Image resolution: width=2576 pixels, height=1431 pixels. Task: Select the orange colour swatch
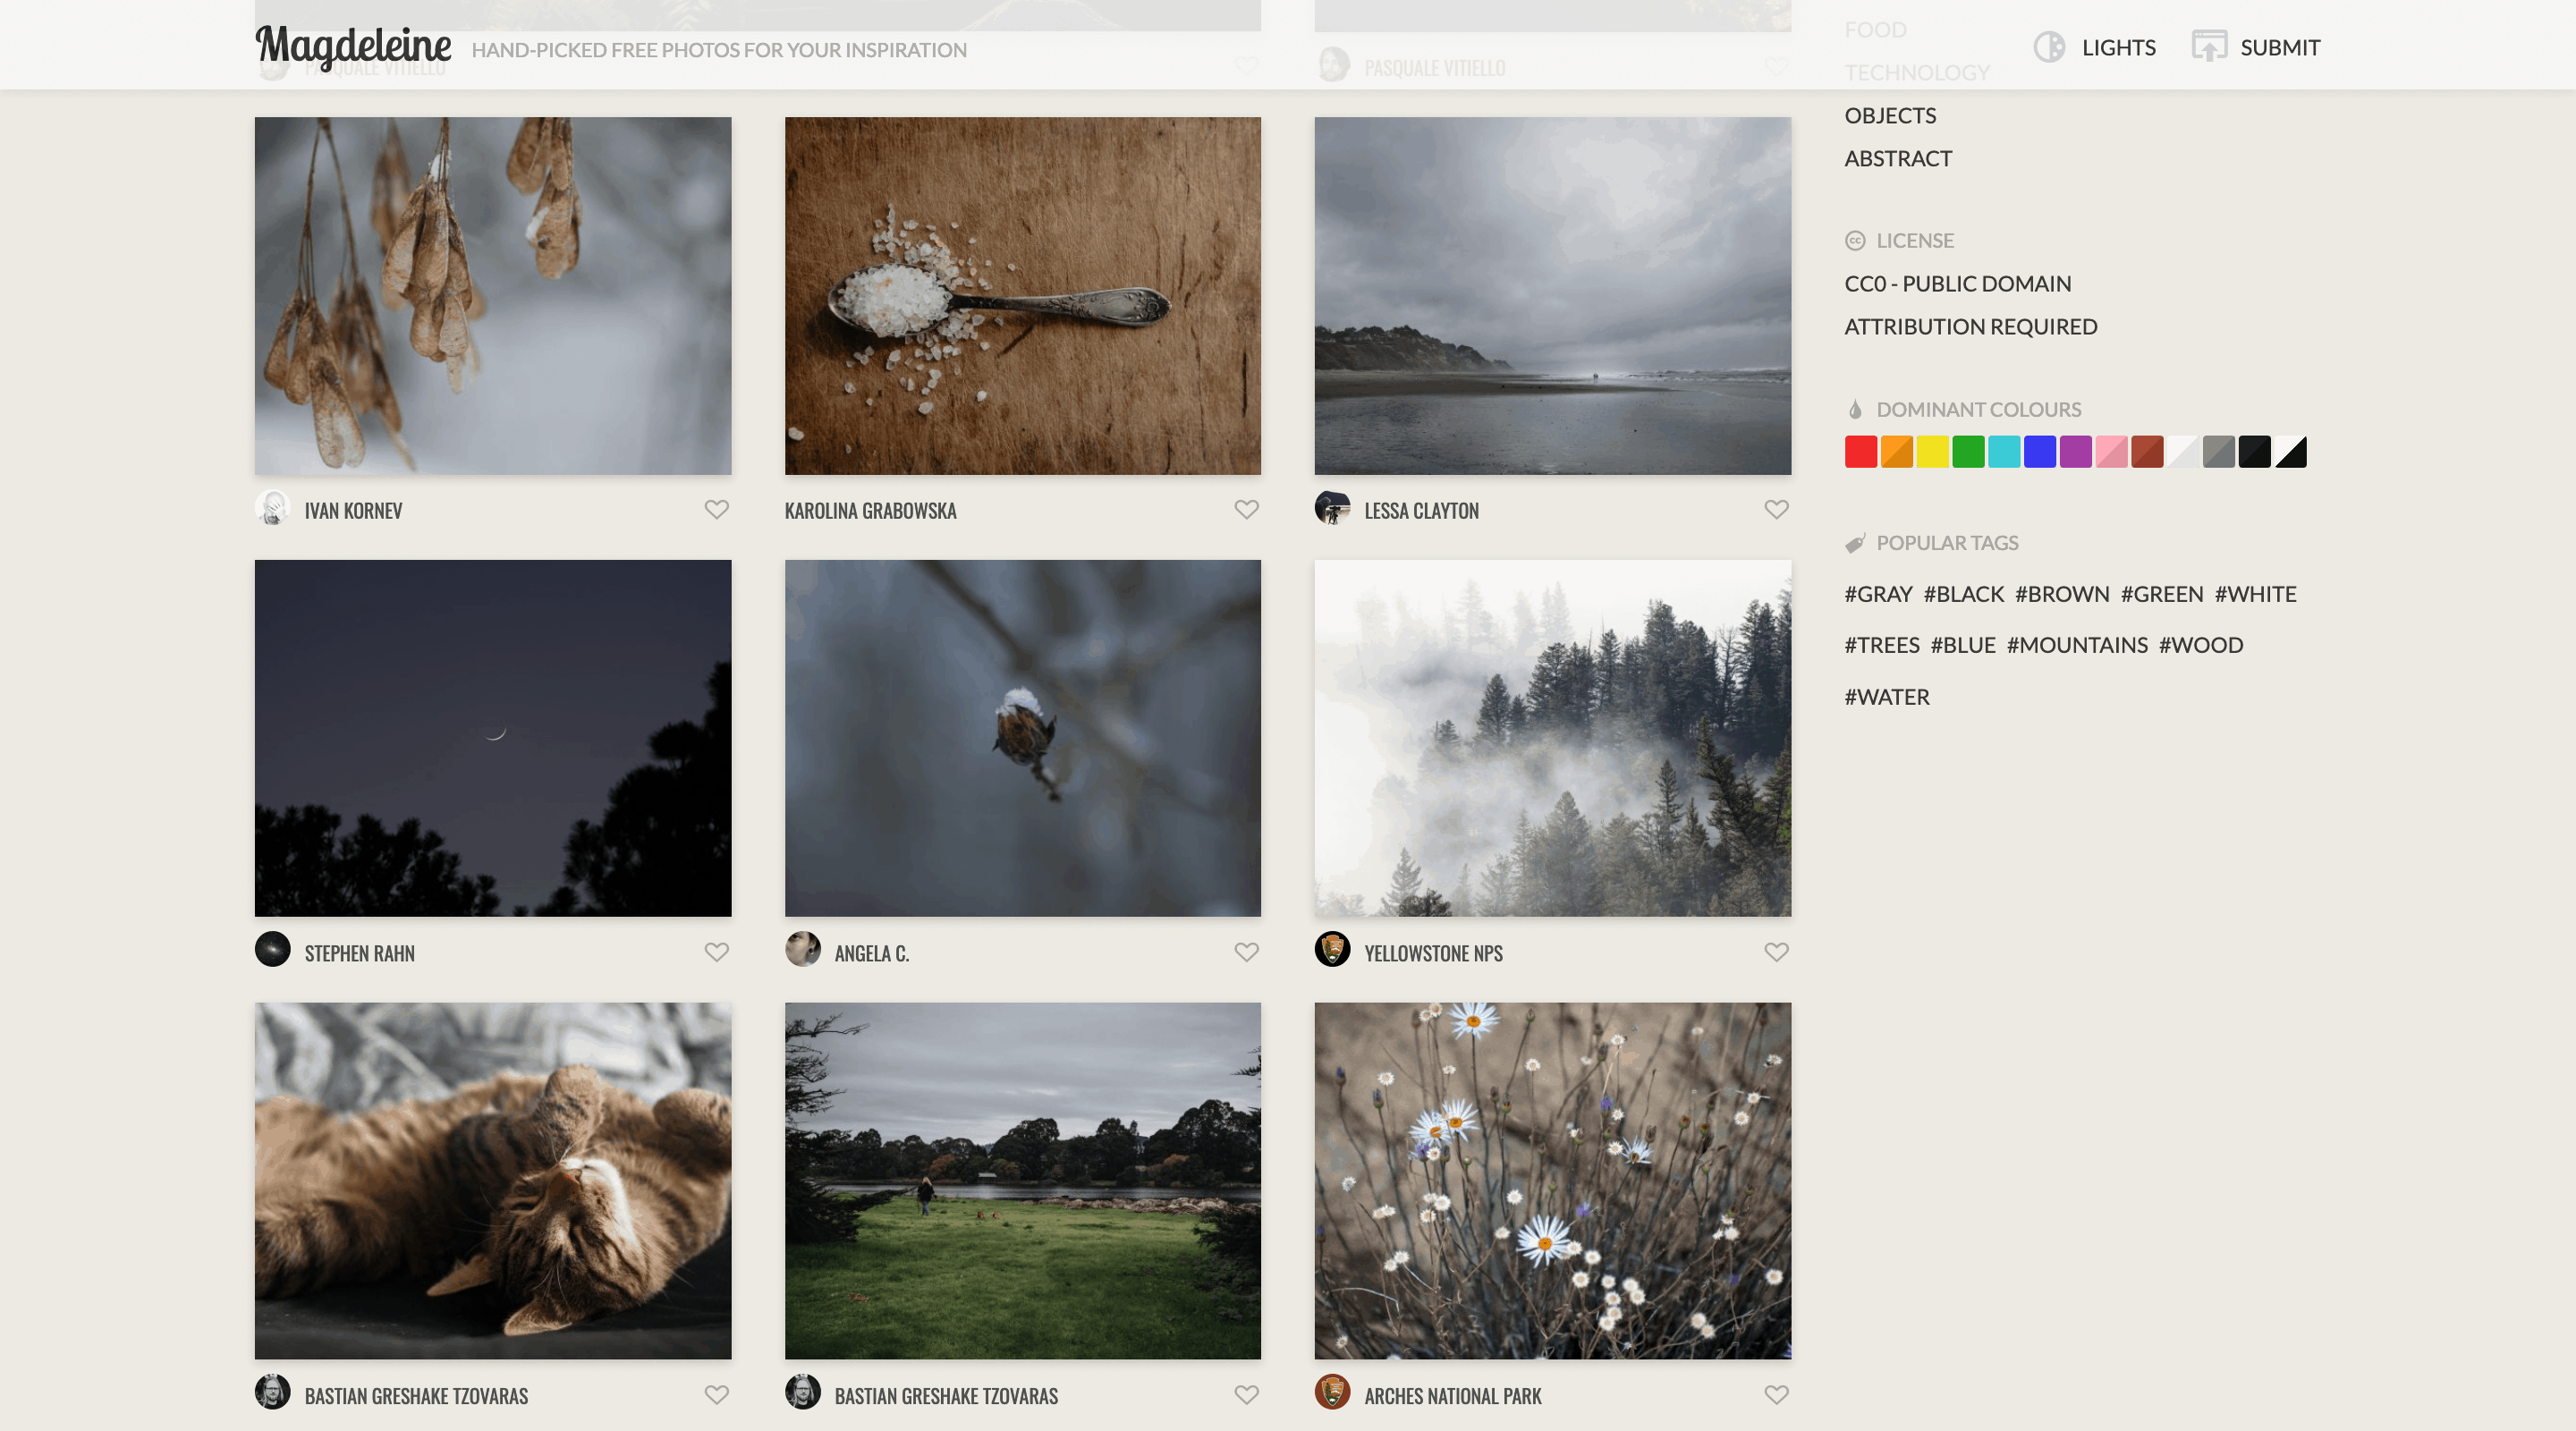tap(1897, 452)
